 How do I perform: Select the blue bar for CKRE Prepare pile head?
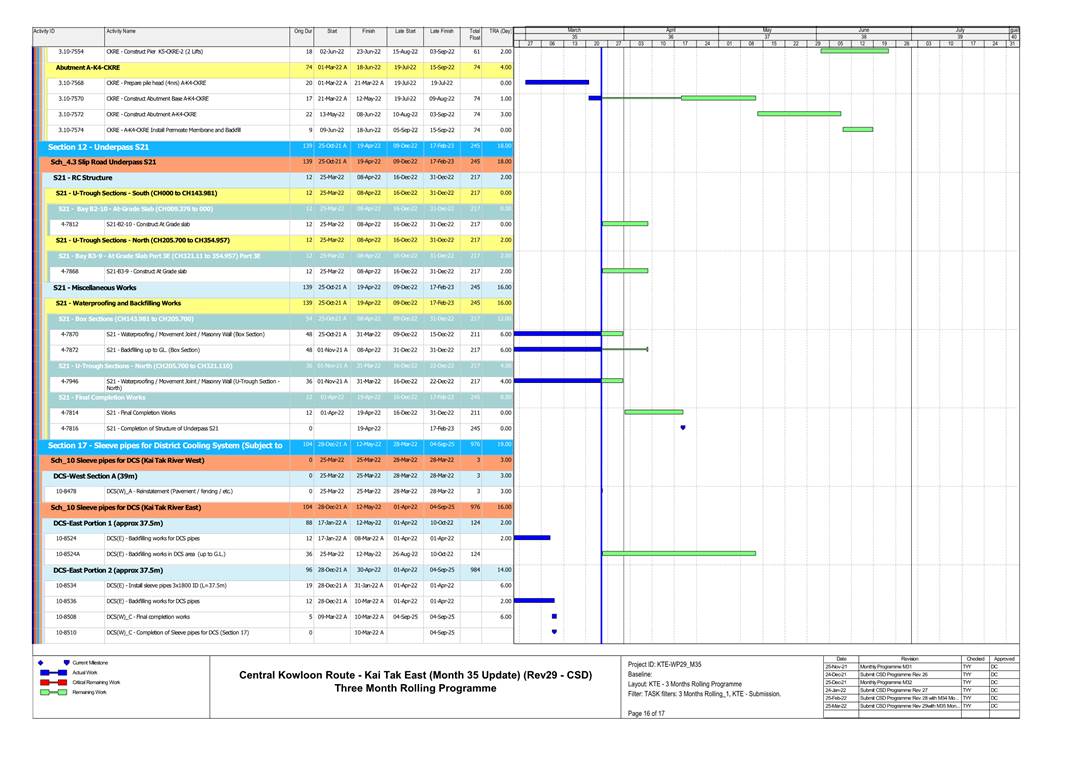(556, 83)
